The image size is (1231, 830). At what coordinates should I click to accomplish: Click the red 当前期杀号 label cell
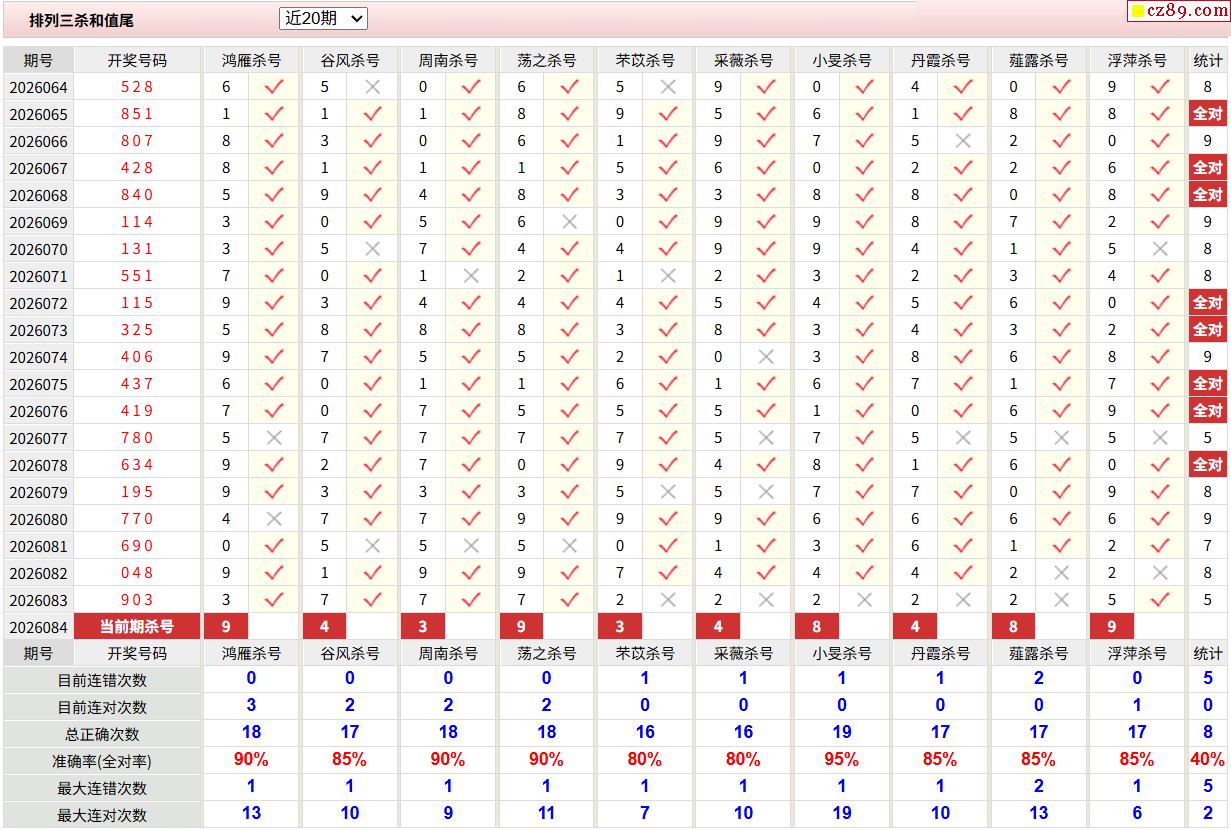pyautogui.click(x=137, y=627)
